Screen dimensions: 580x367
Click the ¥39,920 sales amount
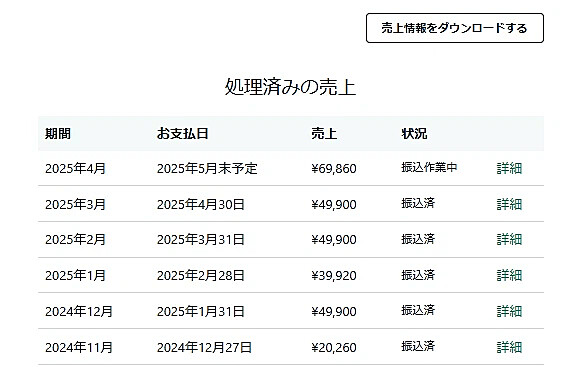(x=334, y=276)
